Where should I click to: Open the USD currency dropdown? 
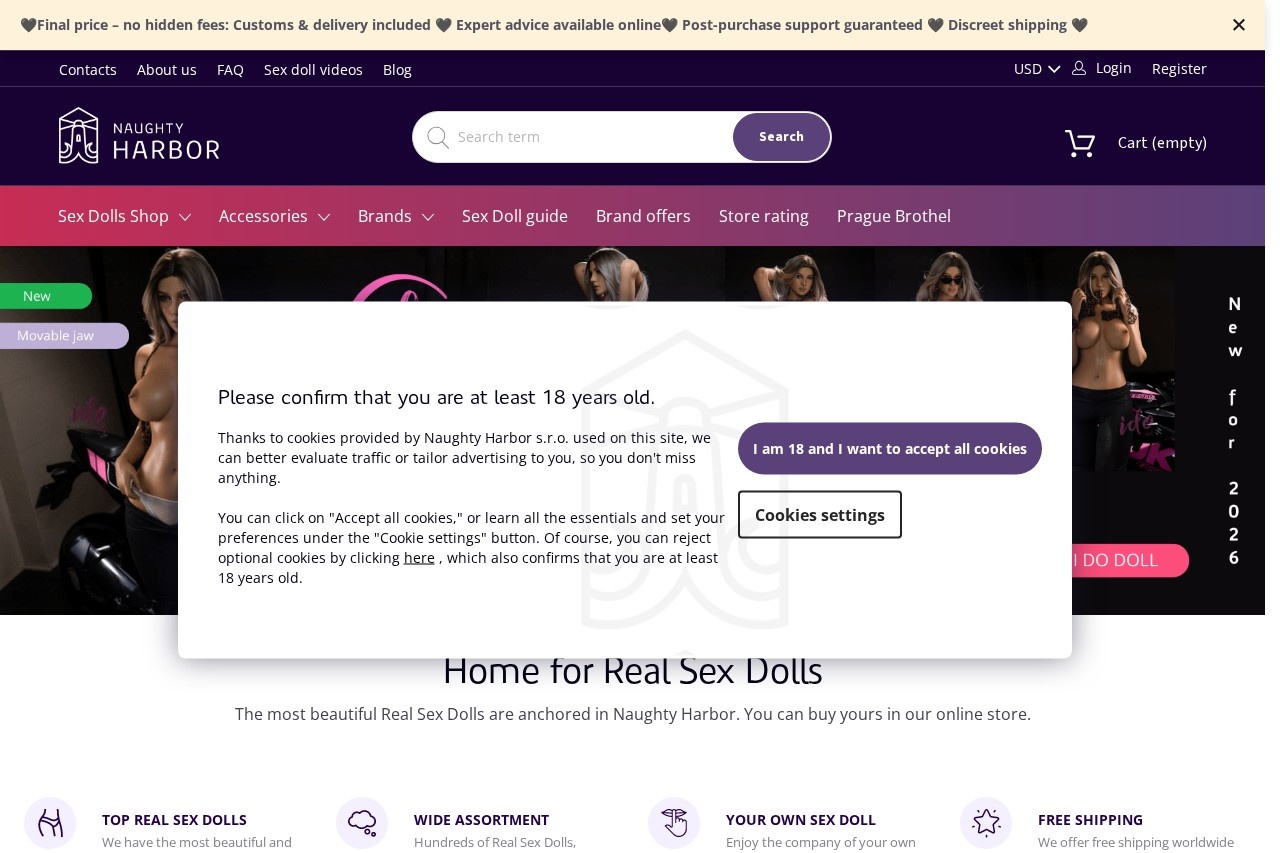coord(1037,69)
